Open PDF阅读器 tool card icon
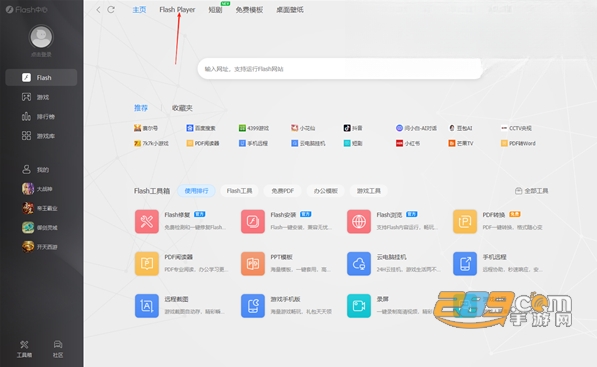The height and width of the screenshot is (367, 597). coord(147,263)
